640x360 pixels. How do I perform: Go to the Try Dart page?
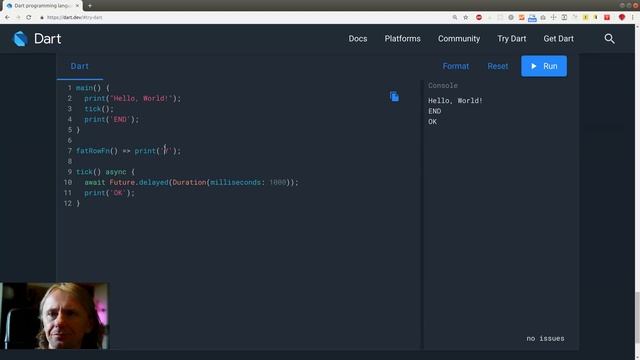click(x=511, y=39)
